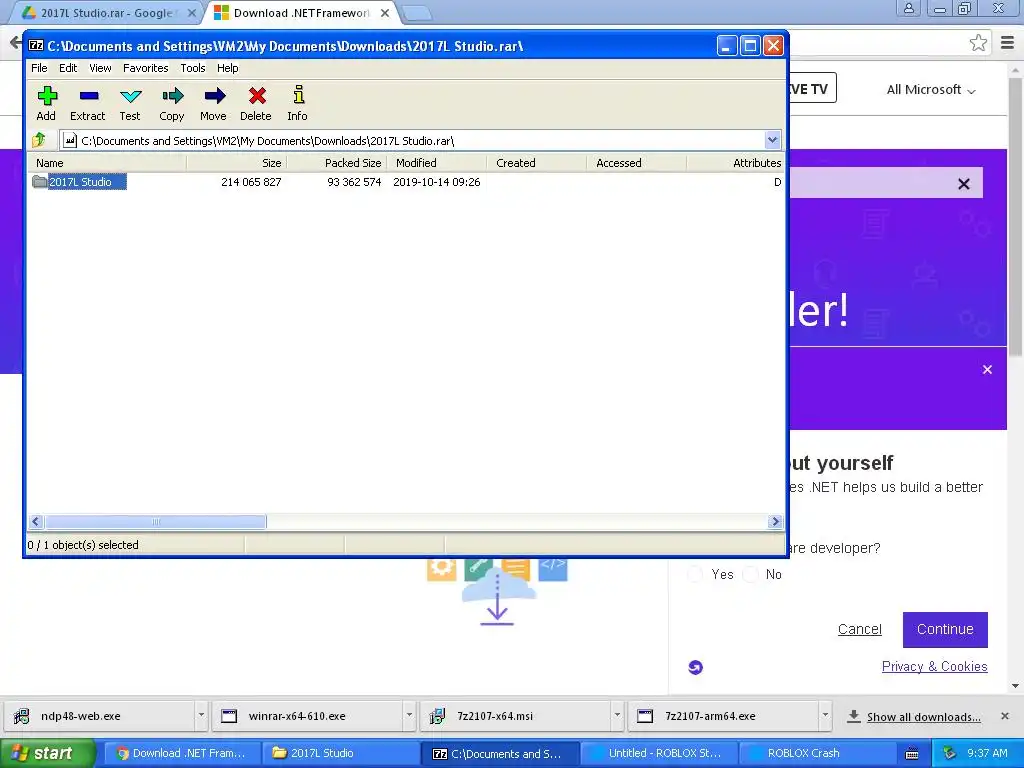Sort file list by Name column
This screenshot has height=768, width=1024.
(x=108, y=163)
